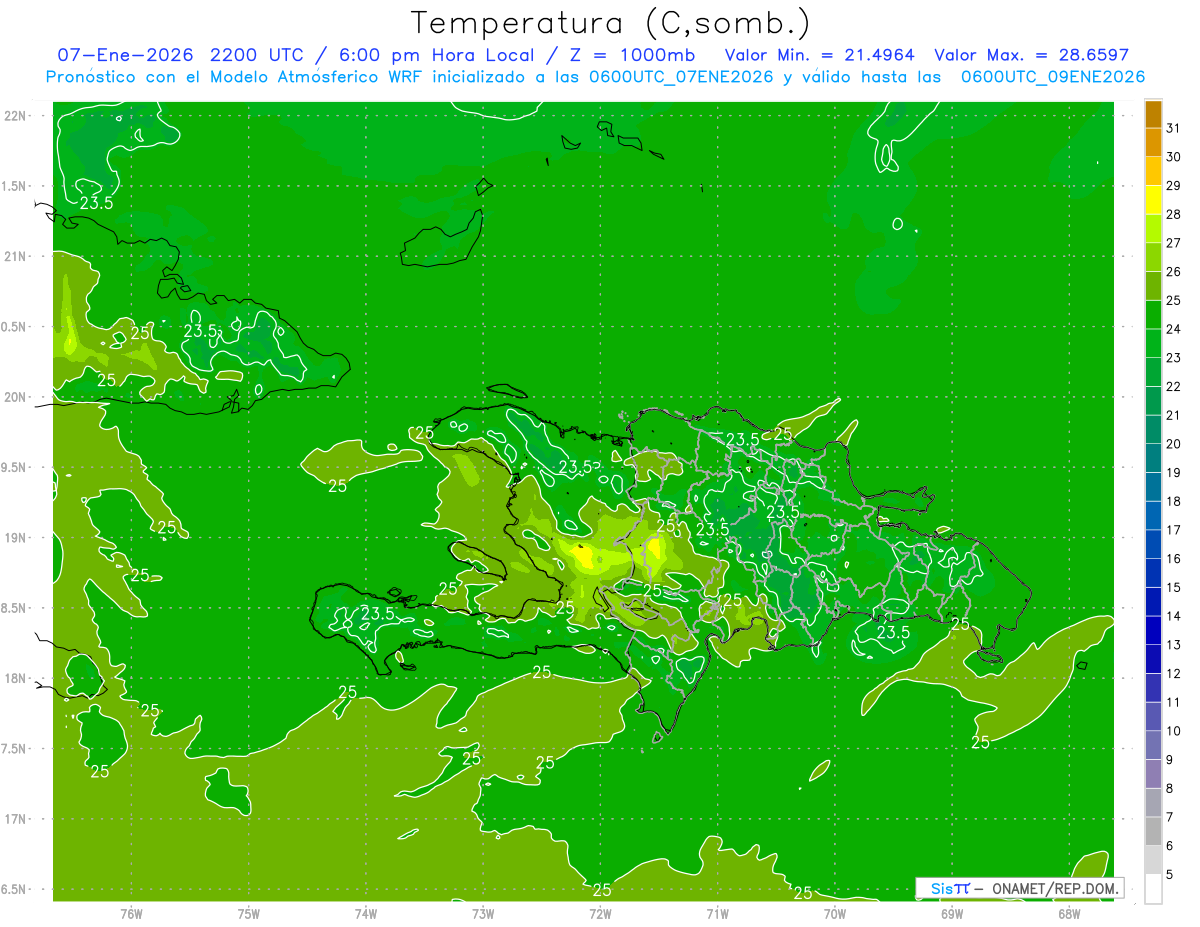Click the '71W' longitude axis label
This screenshot has height=927, width=1200.
click(717, 913)
